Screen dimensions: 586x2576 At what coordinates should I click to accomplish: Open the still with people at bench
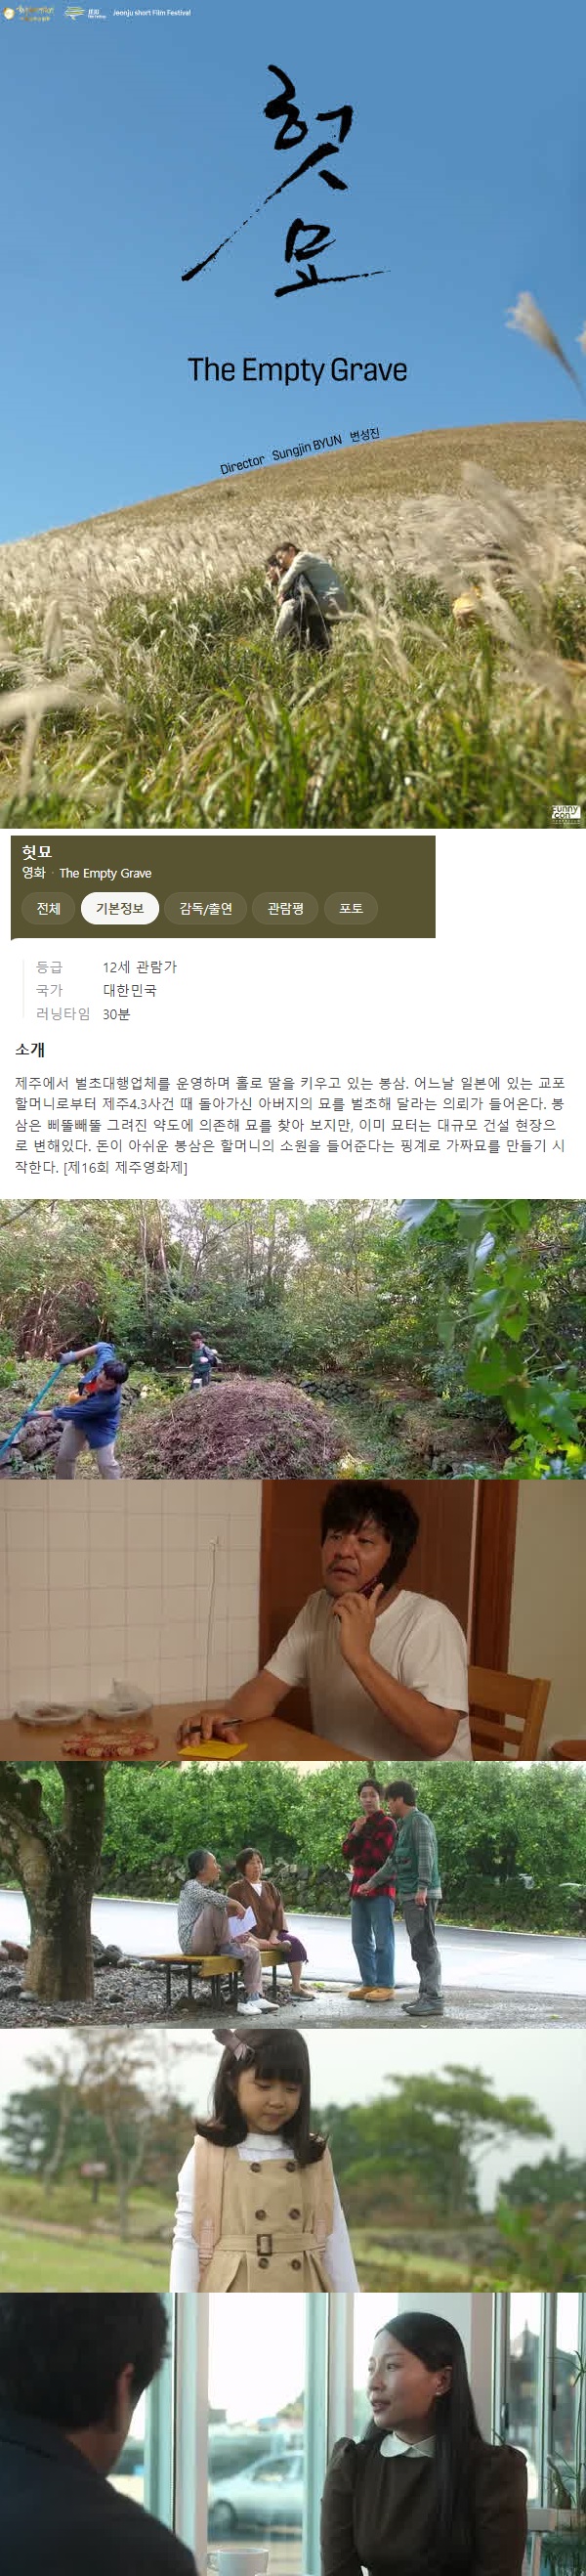(x=293, y=1895)
